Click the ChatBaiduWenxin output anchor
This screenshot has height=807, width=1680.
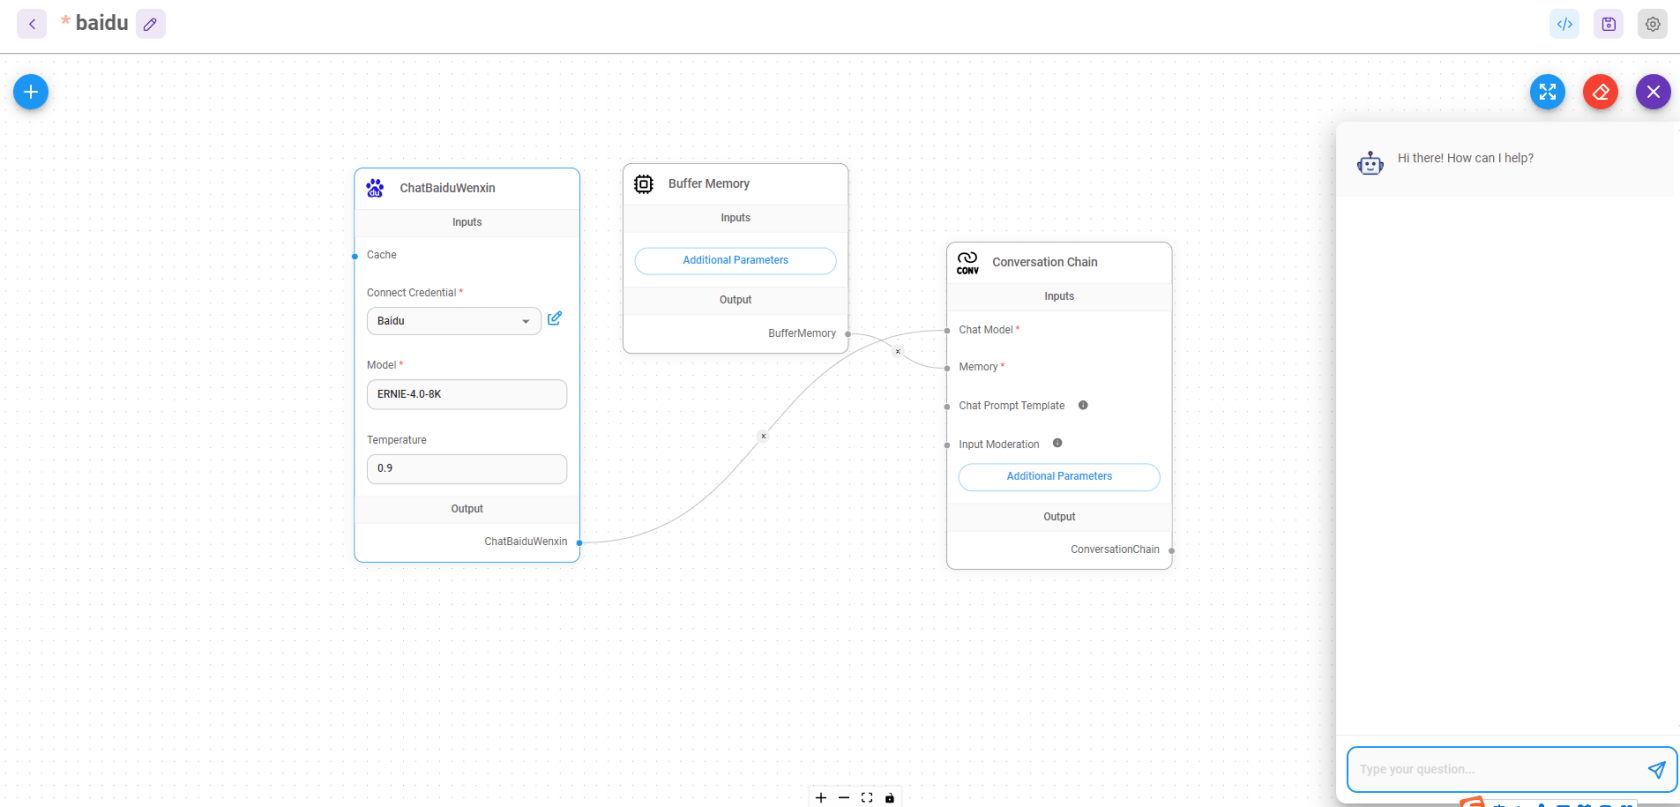(579, 542)
